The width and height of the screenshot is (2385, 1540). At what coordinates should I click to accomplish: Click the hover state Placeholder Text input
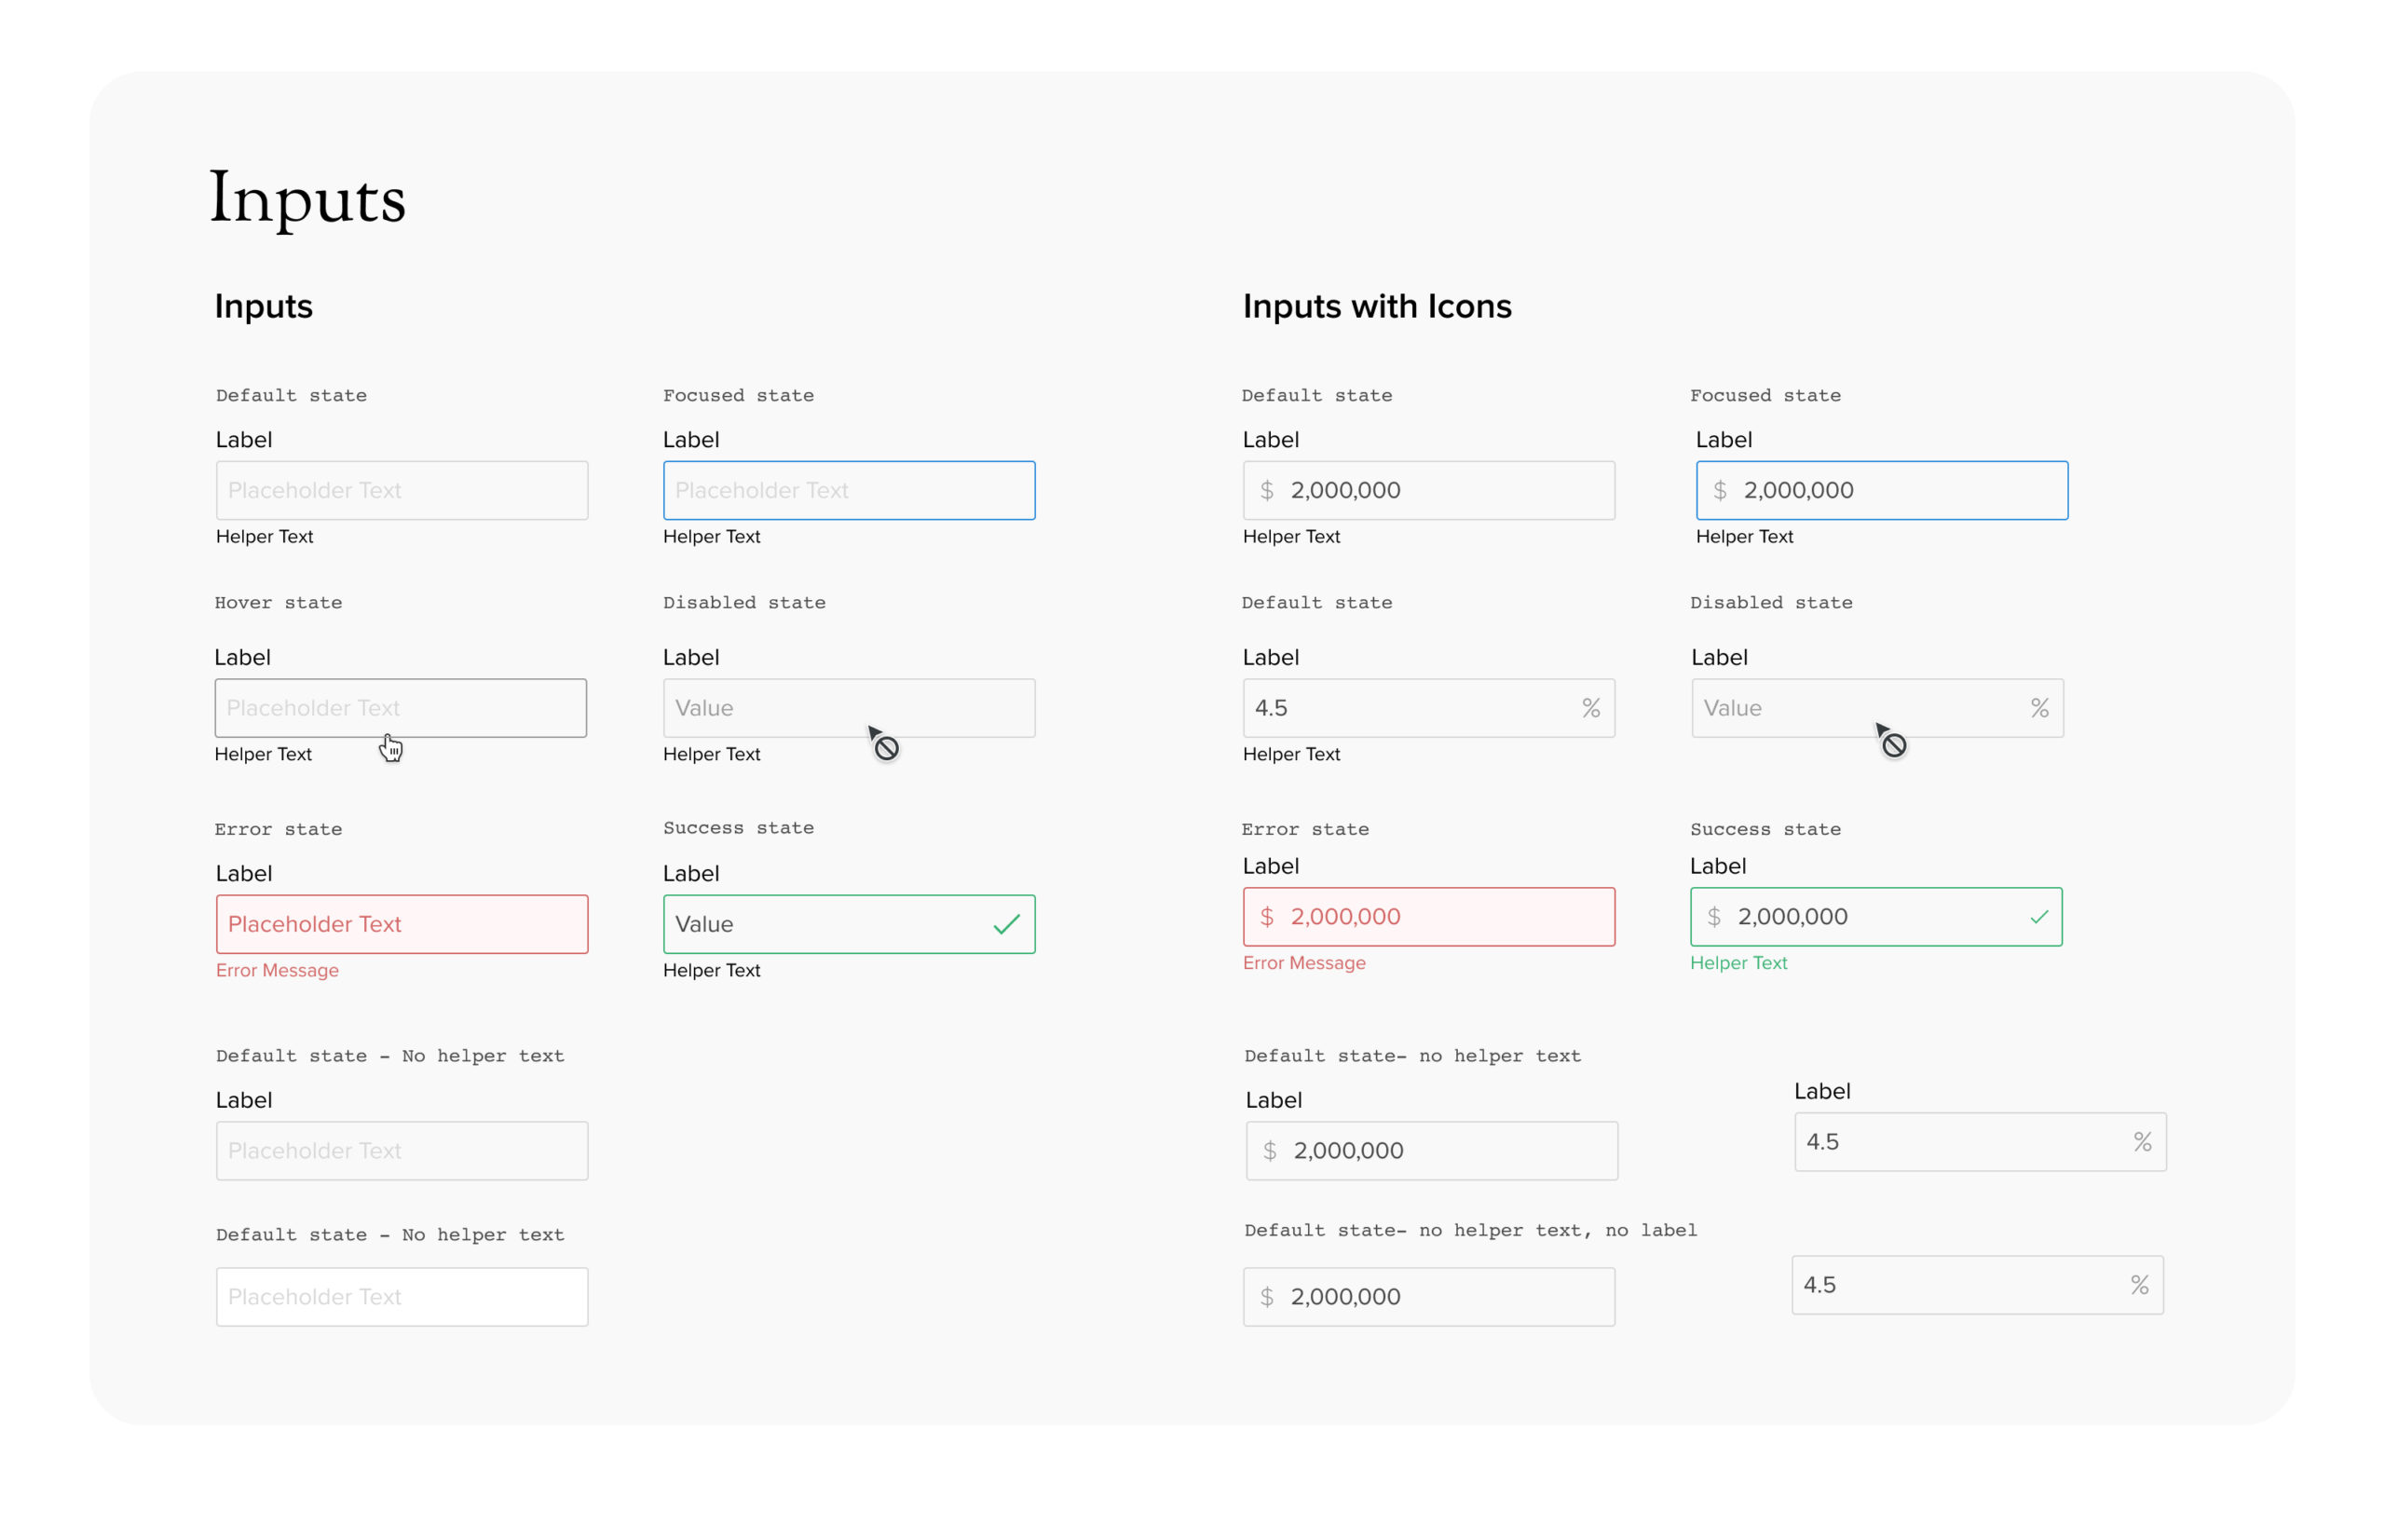(x=400, y=708)
